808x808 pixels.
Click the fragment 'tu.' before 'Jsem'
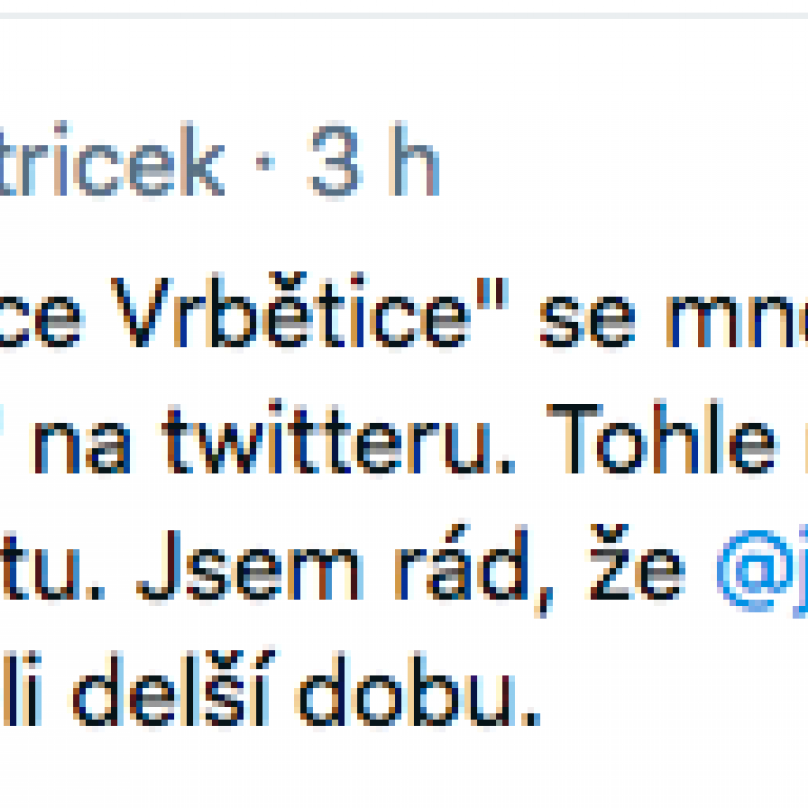(x=53, y=568)
